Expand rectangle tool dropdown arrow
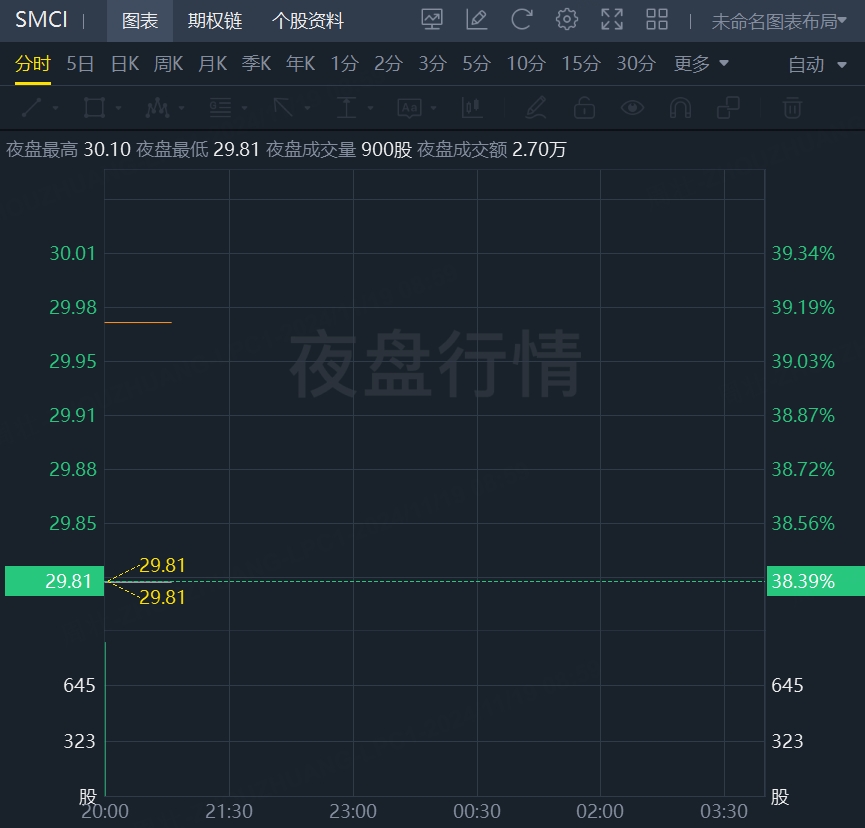 (119, 108)
